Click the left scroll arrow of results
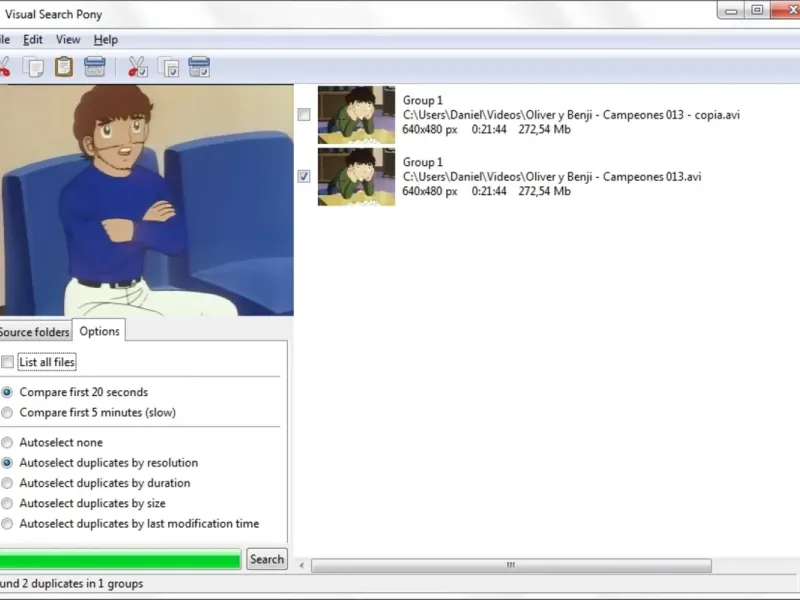 click(x=302, y=565)
